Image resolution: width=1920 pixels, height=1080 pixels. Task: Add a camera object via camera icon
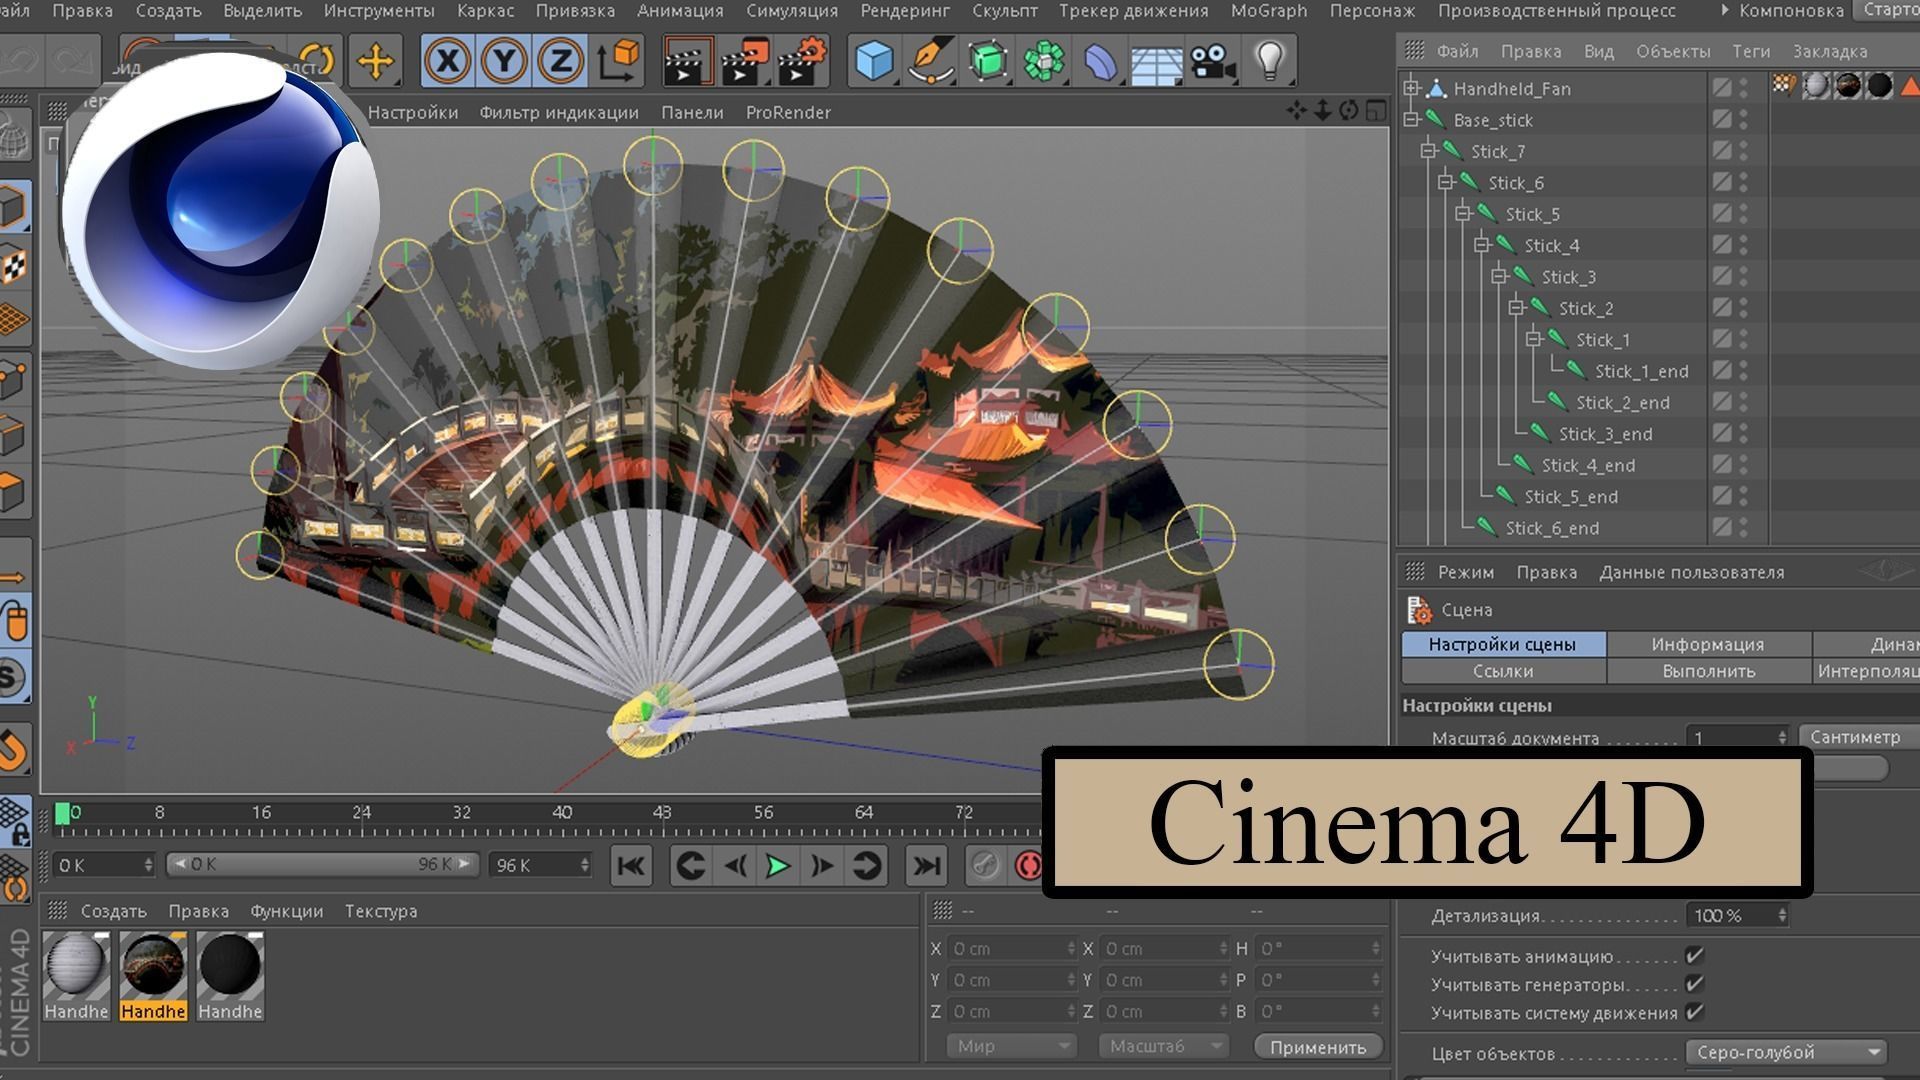pos(1213,62)
